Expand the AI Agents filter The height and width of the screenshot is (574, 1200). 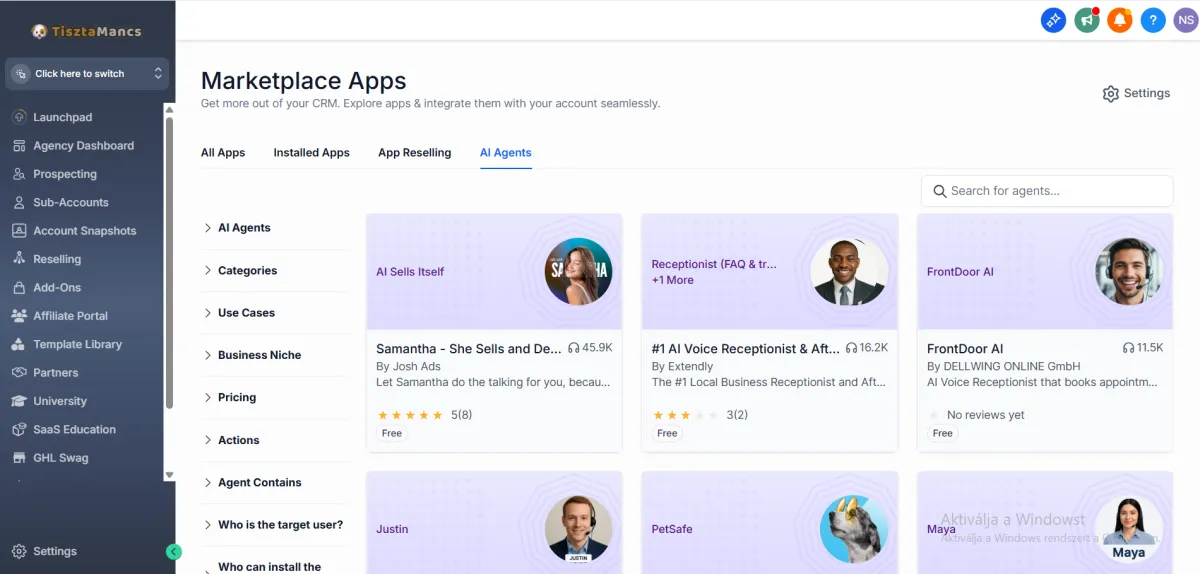click(x=275, y=228)
